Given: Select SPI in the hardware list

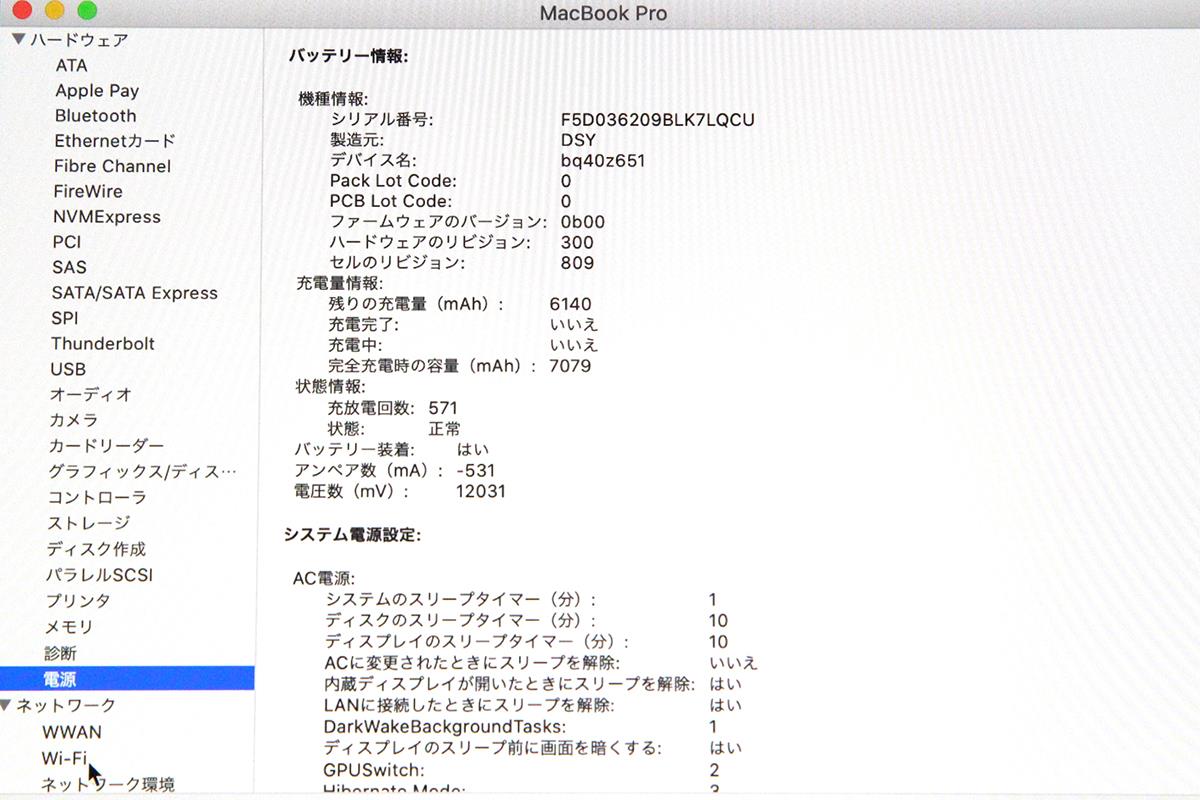Looking at the screenshot, I should [65, 318].
